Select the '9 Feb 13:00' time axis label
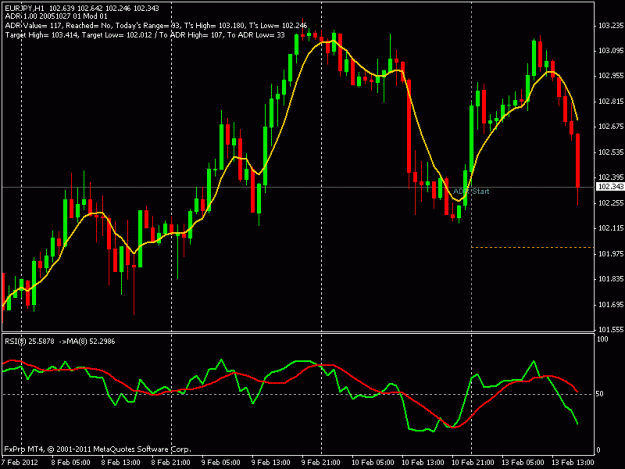 tap(271, 463)
